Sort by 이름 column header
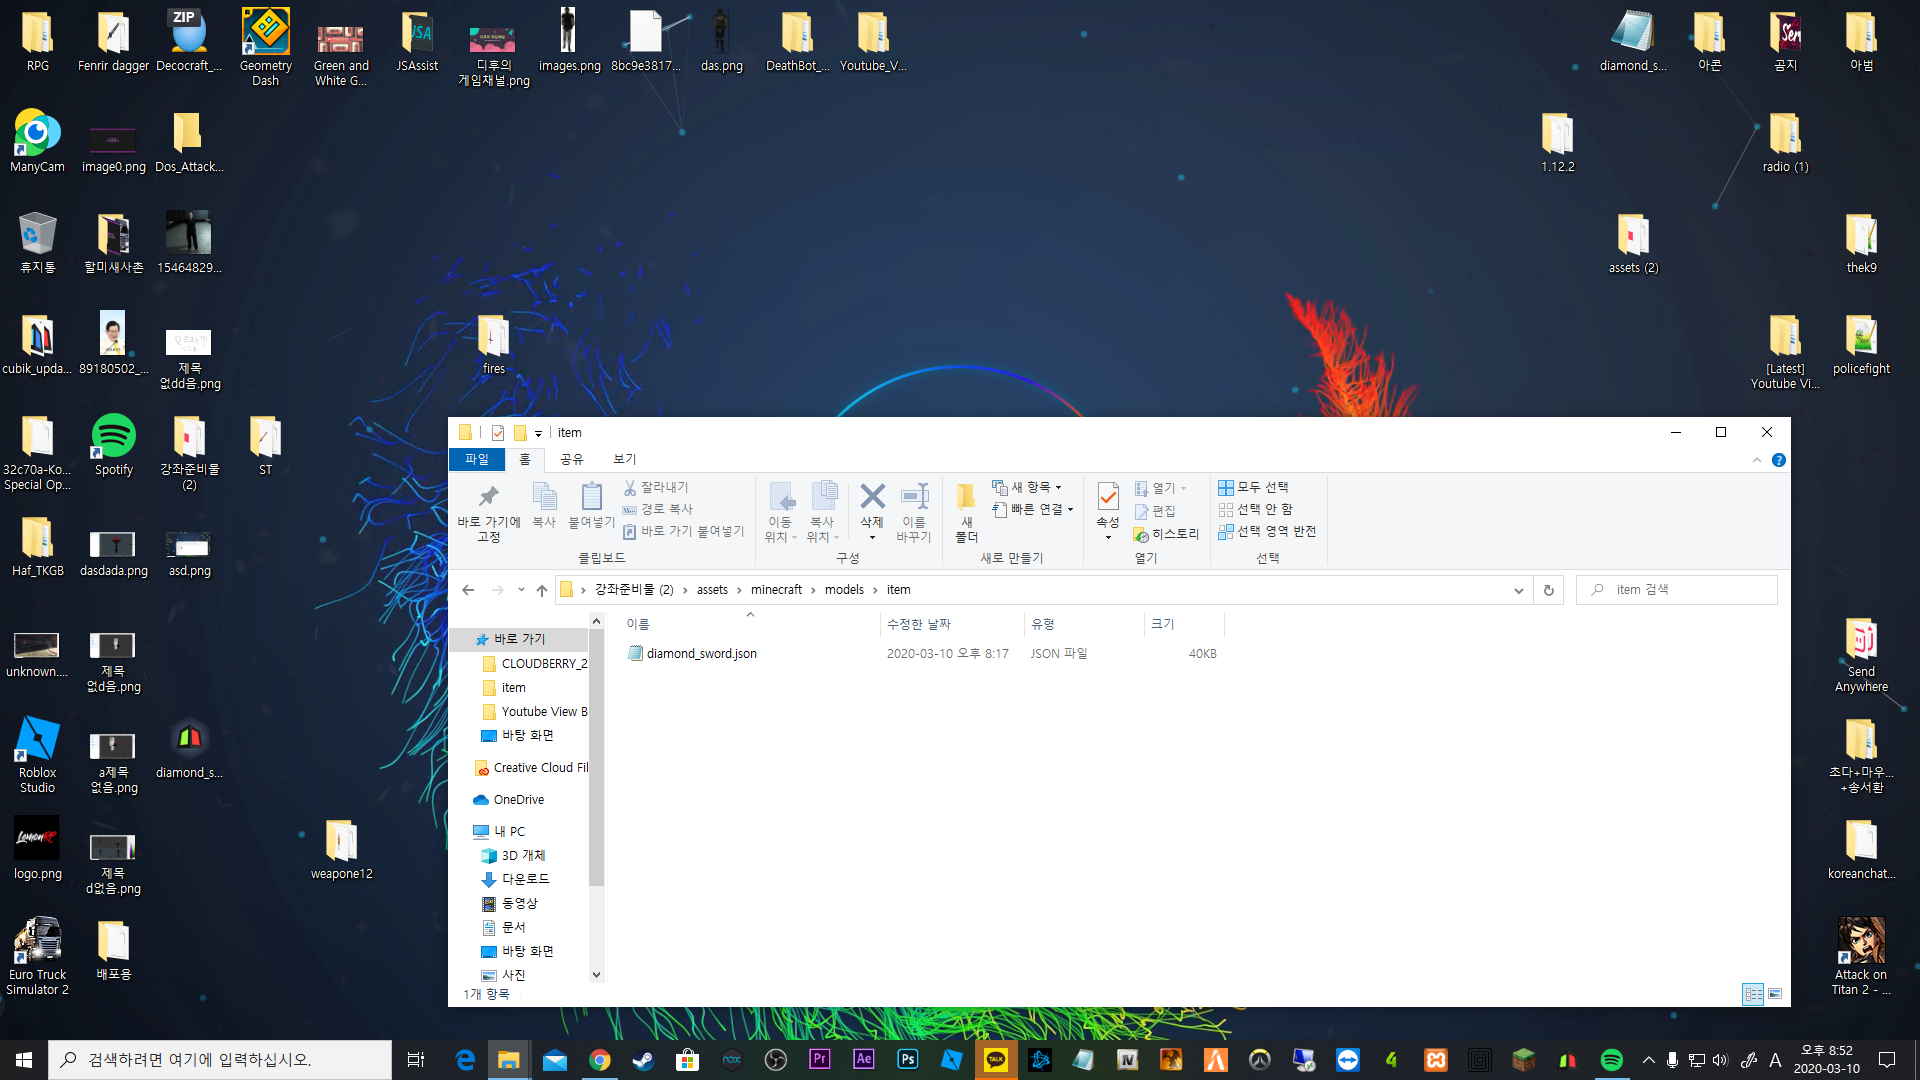Viewport: 1920px width, 1080px height. tap(750, 624)
